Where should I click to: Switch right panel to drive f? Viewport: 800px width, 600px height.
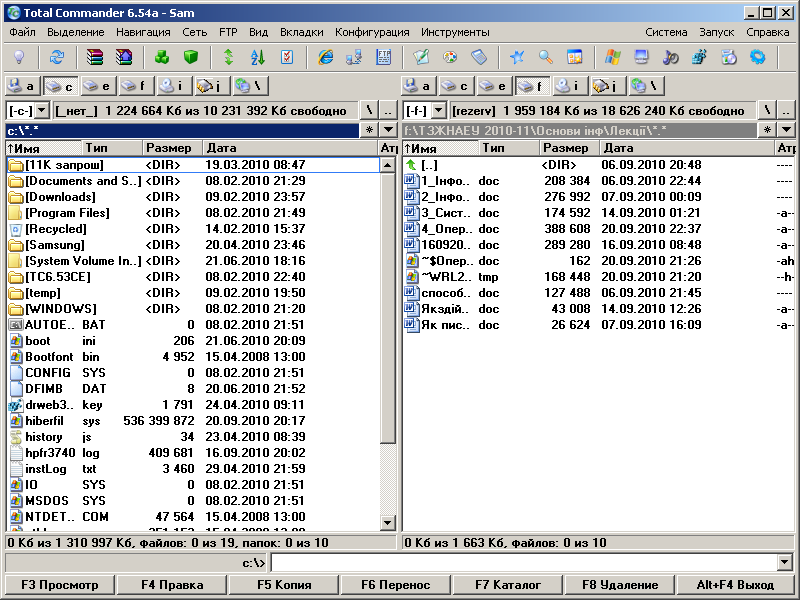[x=532, y=86]
